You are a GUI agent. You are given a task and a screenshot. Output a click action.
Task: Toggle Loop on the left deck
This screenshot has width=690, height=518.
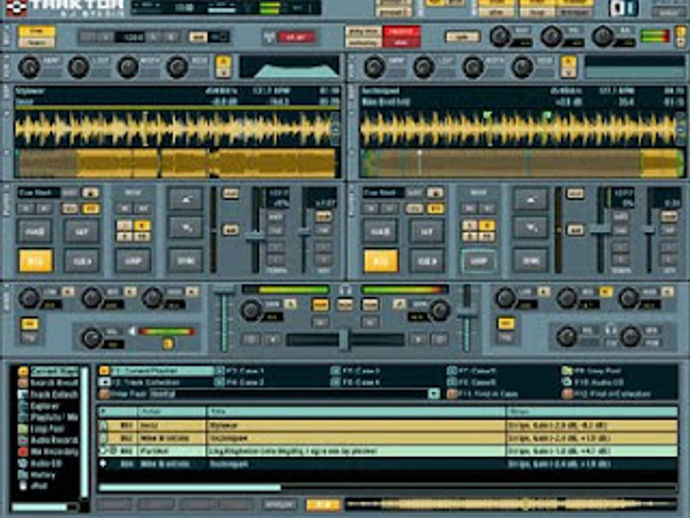(132, 261)
